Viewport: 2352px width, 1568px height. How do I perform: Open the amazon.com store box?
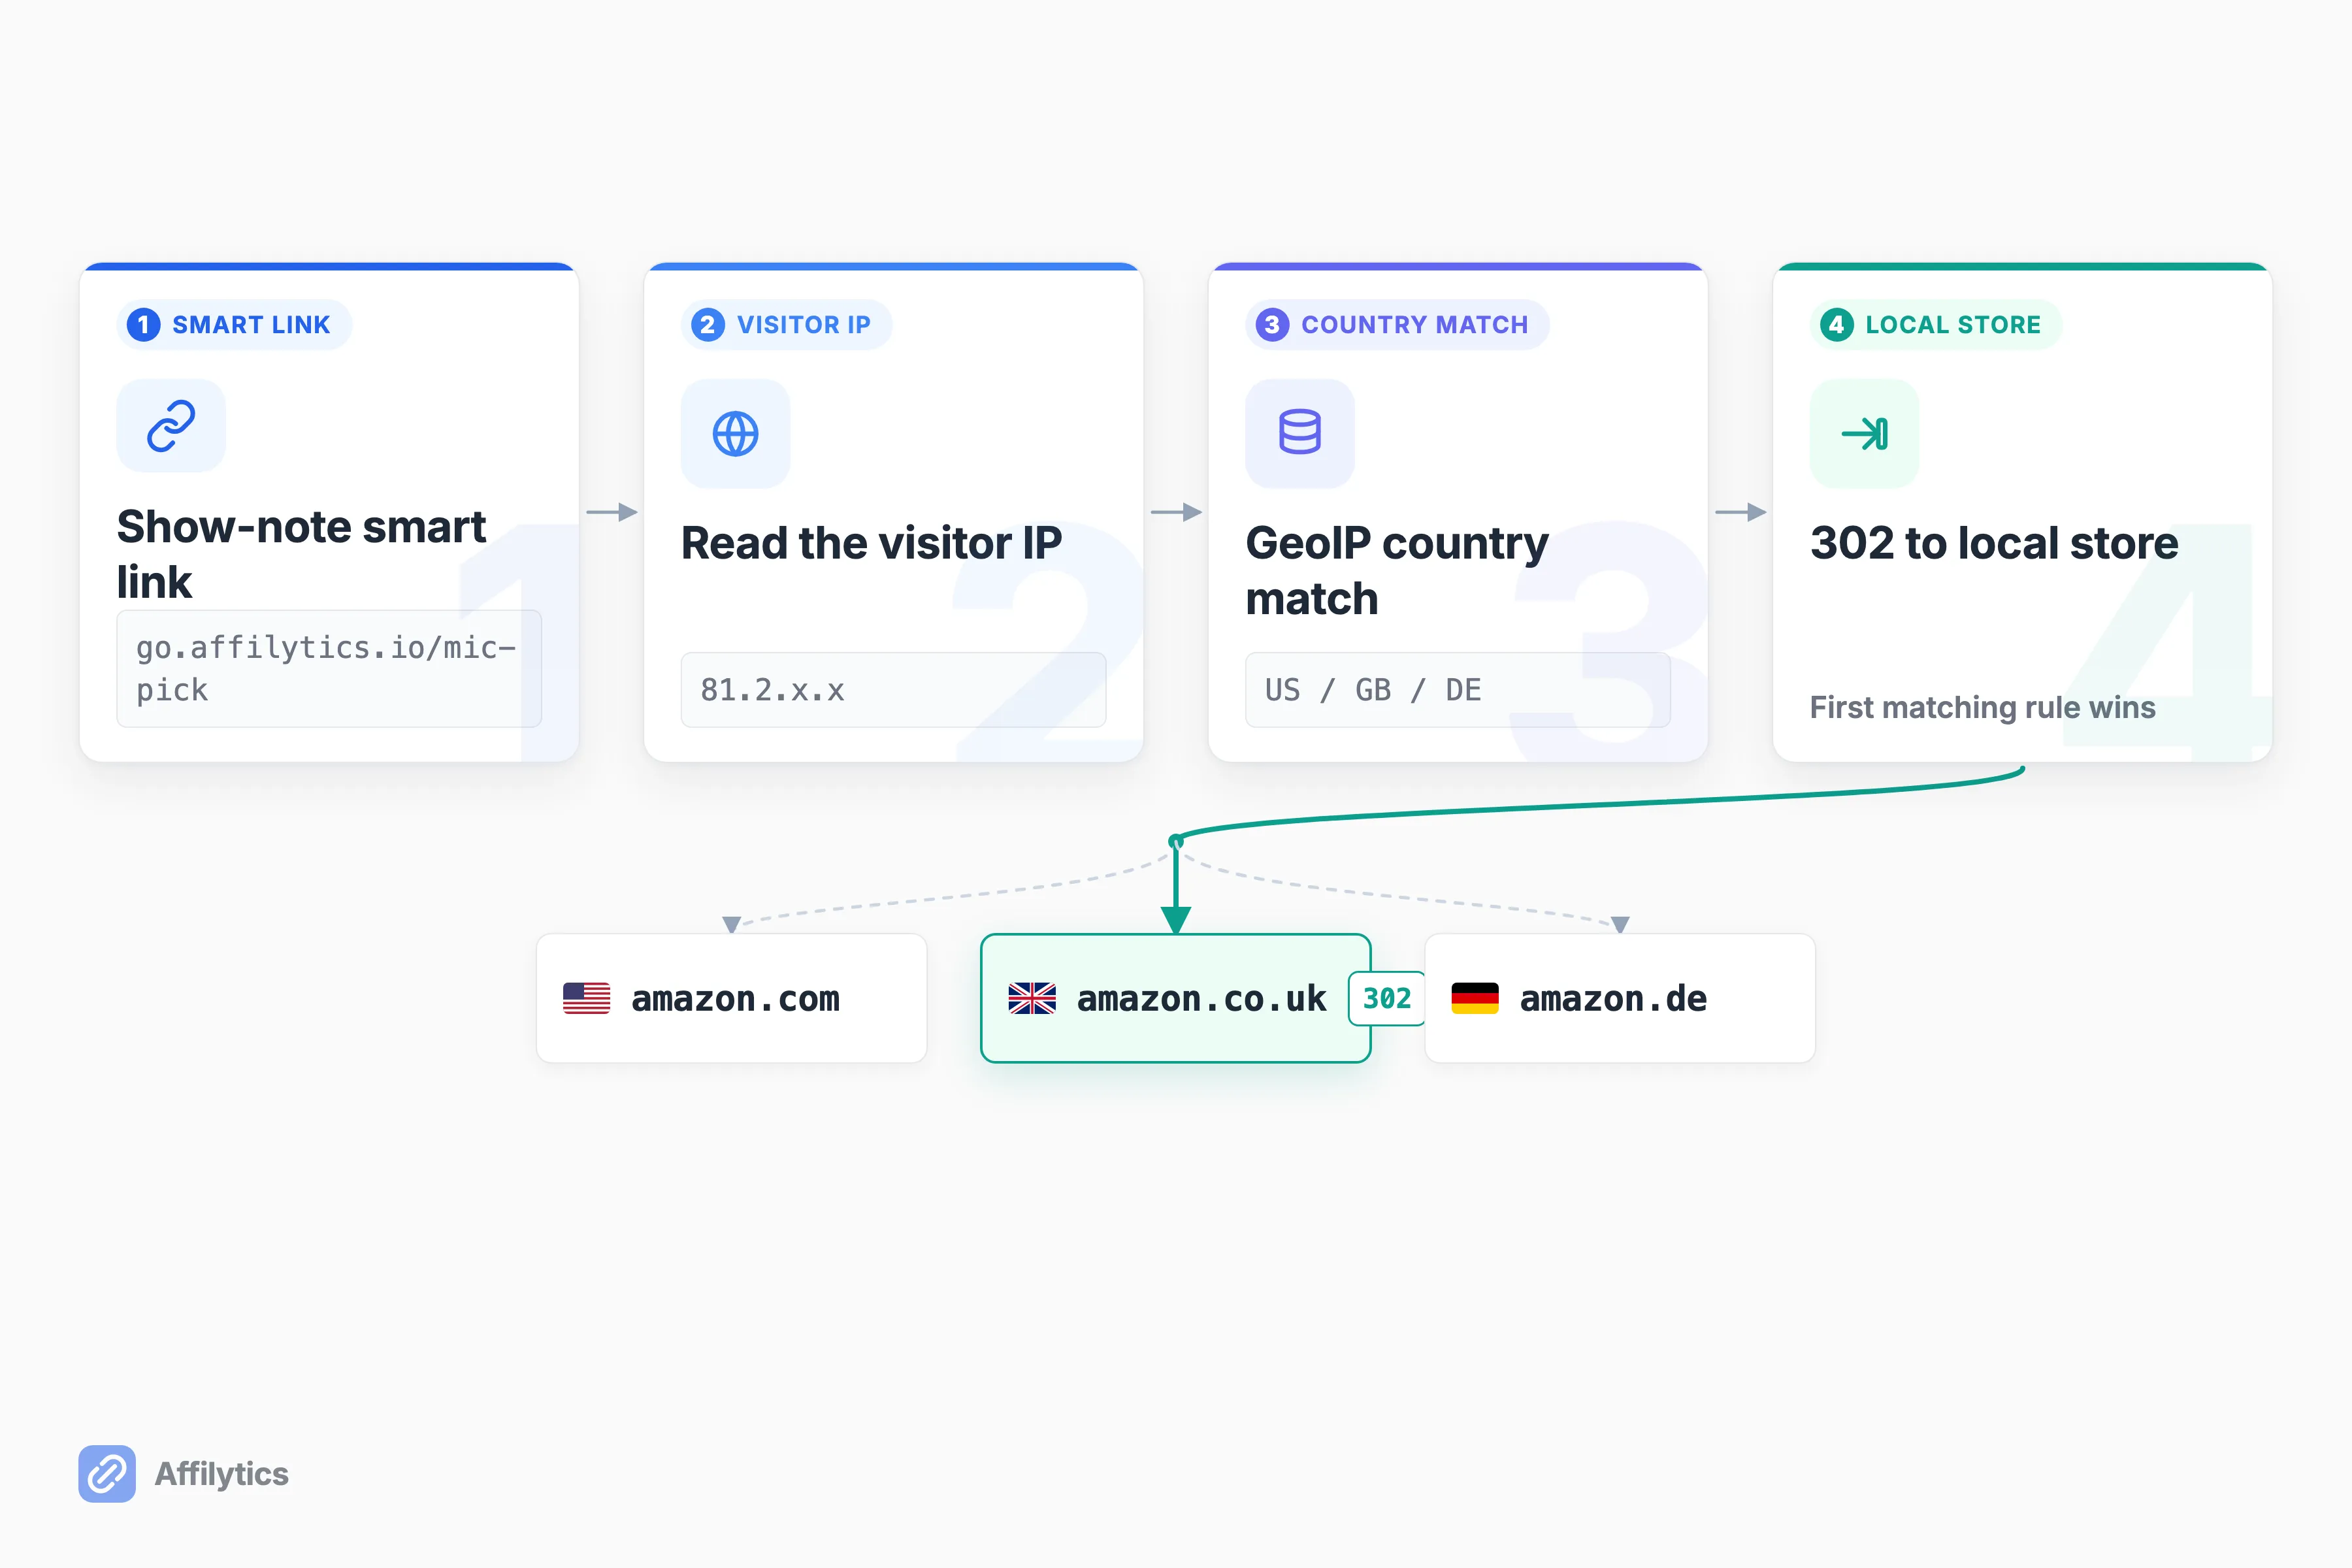731,998
